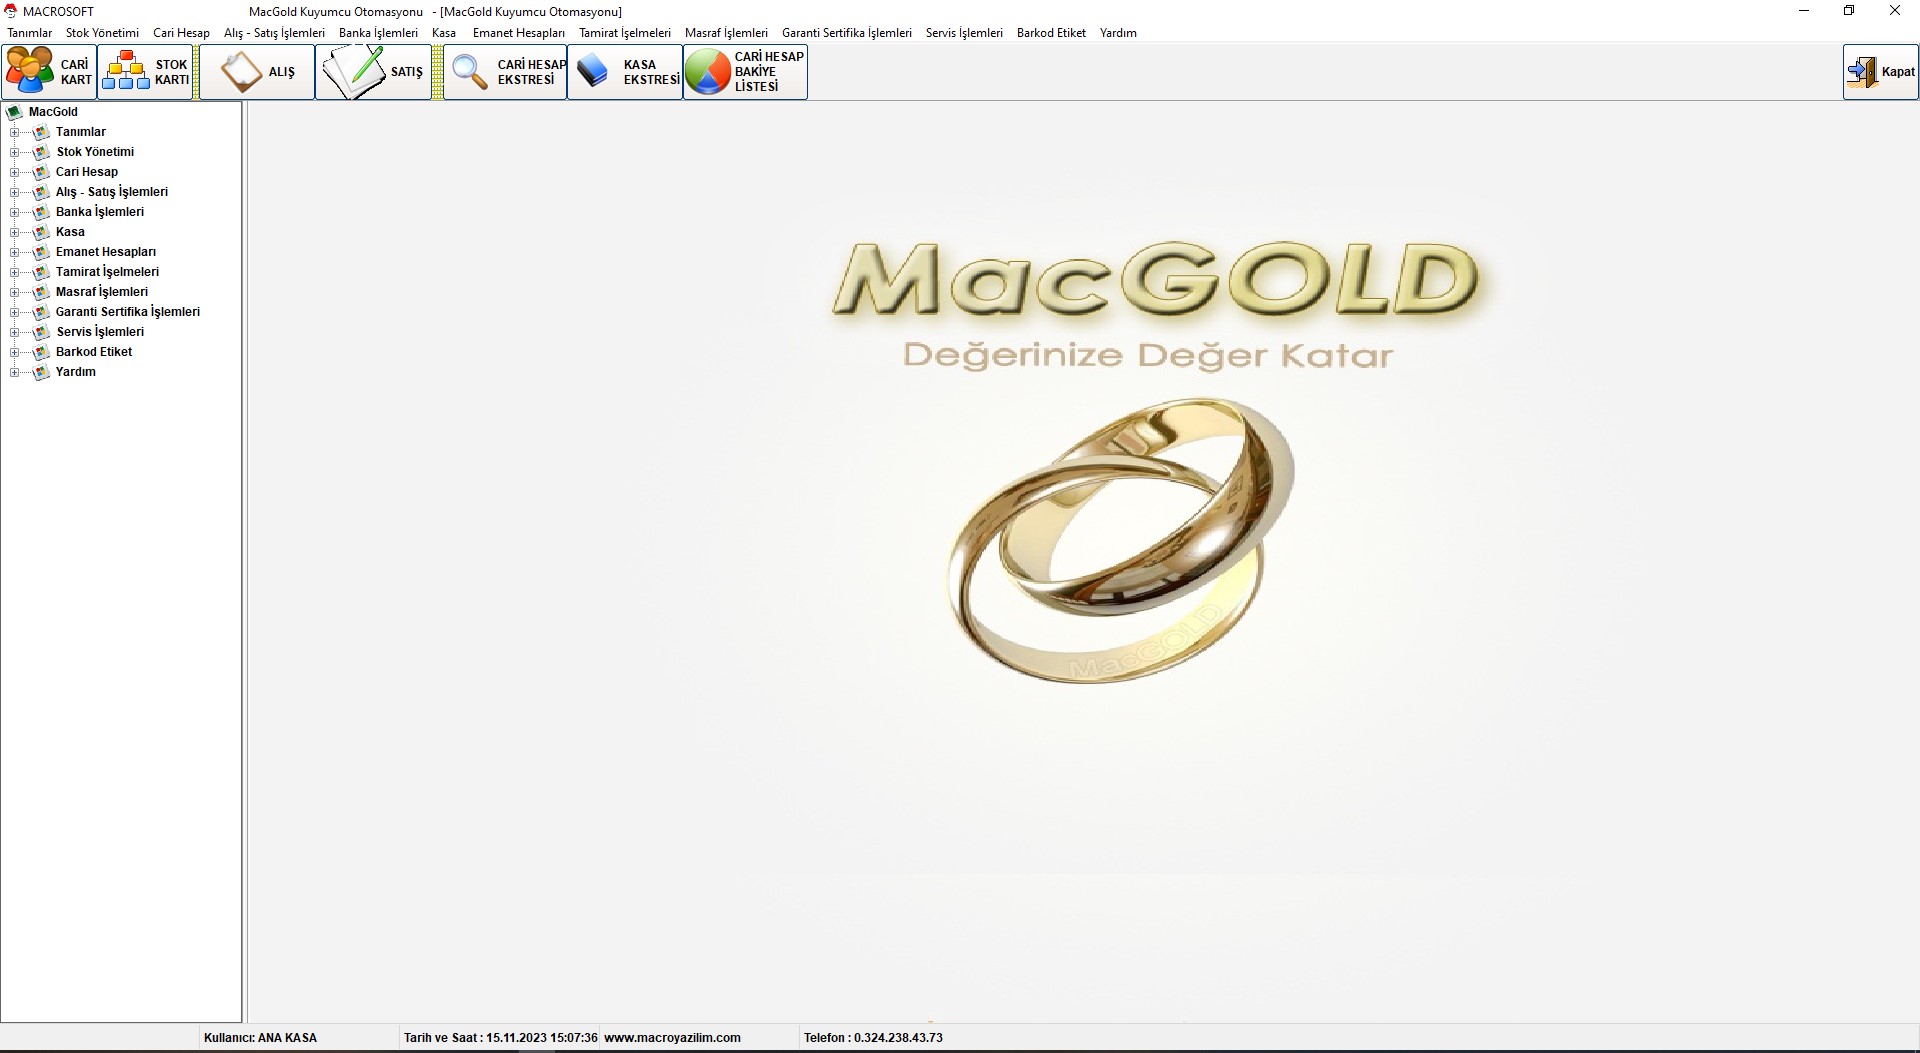Open Cari Hesap Ekstresi magnifier icon
Viewport: 1920px width, 1053px height.
click(x=470, y=72)
